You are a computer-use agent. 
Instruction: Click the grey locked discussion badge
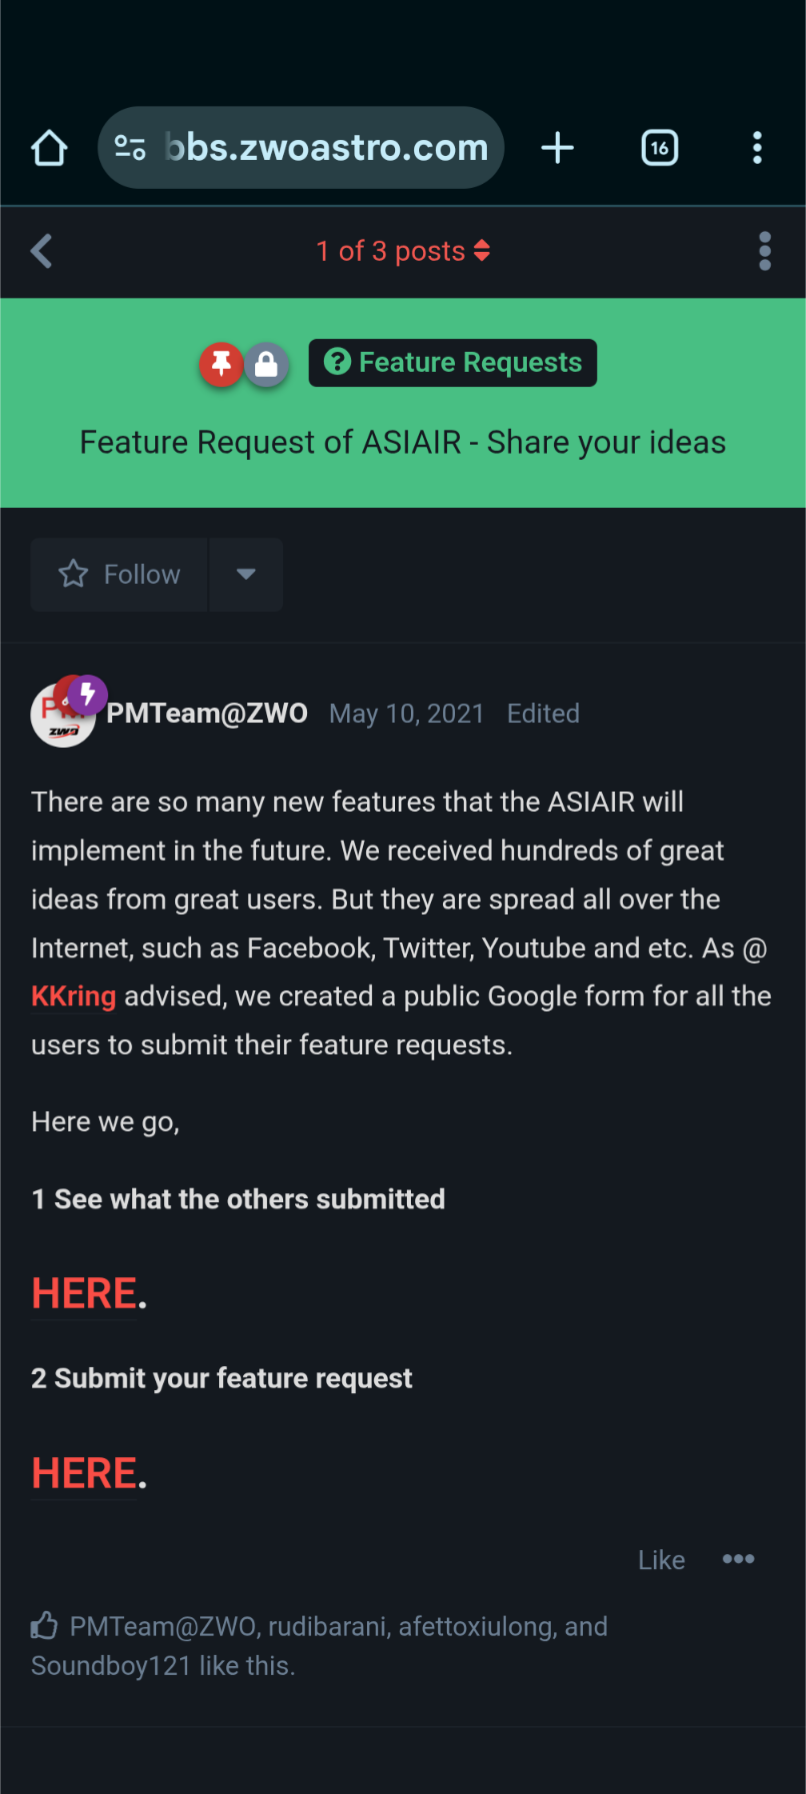[x=266, y=364]
